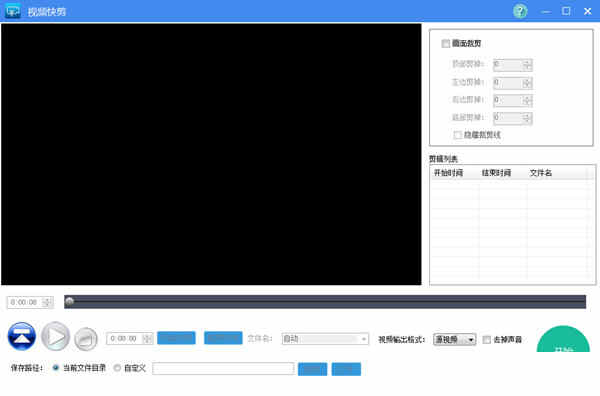Click the 底部剪掉 spinner arrows
The height and width of the screenshot is (396, 600).
coord(528,118)
